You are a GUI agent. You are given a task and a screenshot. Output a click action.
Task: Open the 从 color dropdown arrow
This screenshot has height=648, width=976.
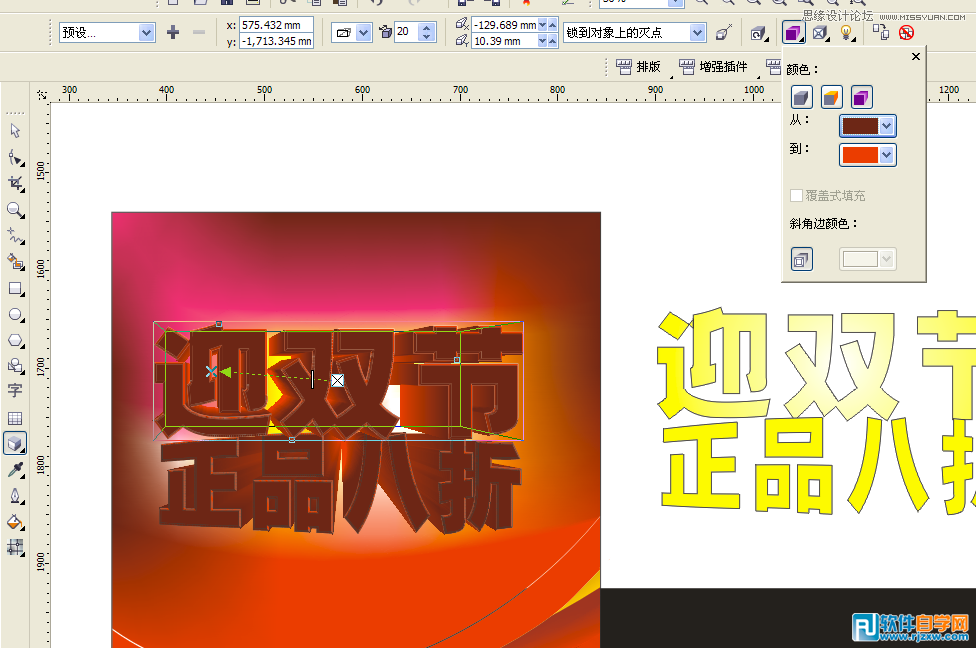click(x=887, y=126)
